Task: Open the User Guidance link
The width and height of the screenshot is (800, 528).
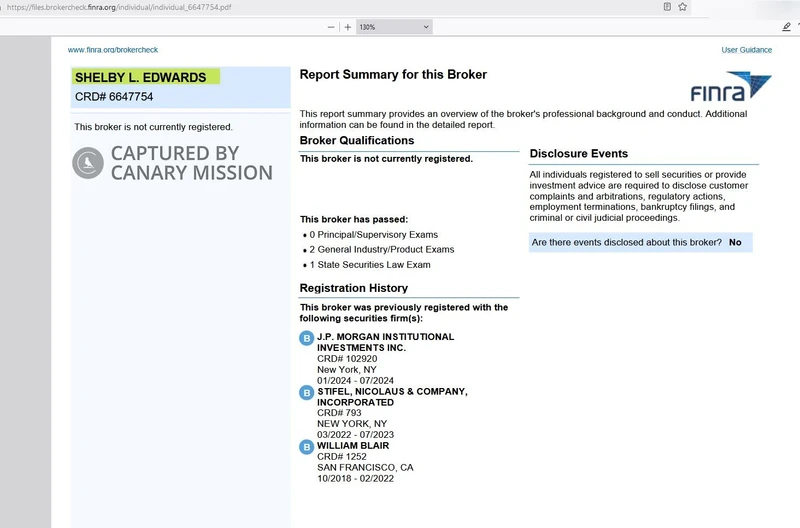Action: (746, 50)
